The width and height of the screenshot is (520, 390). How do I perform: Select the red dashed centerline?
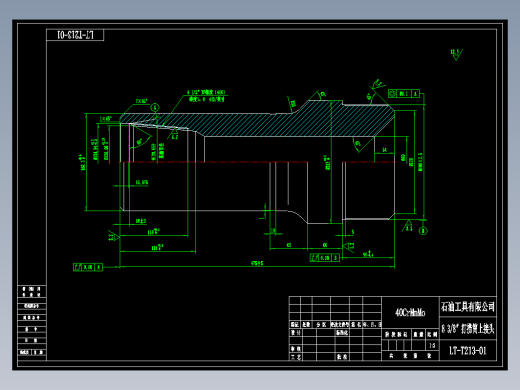click(258, 162)
